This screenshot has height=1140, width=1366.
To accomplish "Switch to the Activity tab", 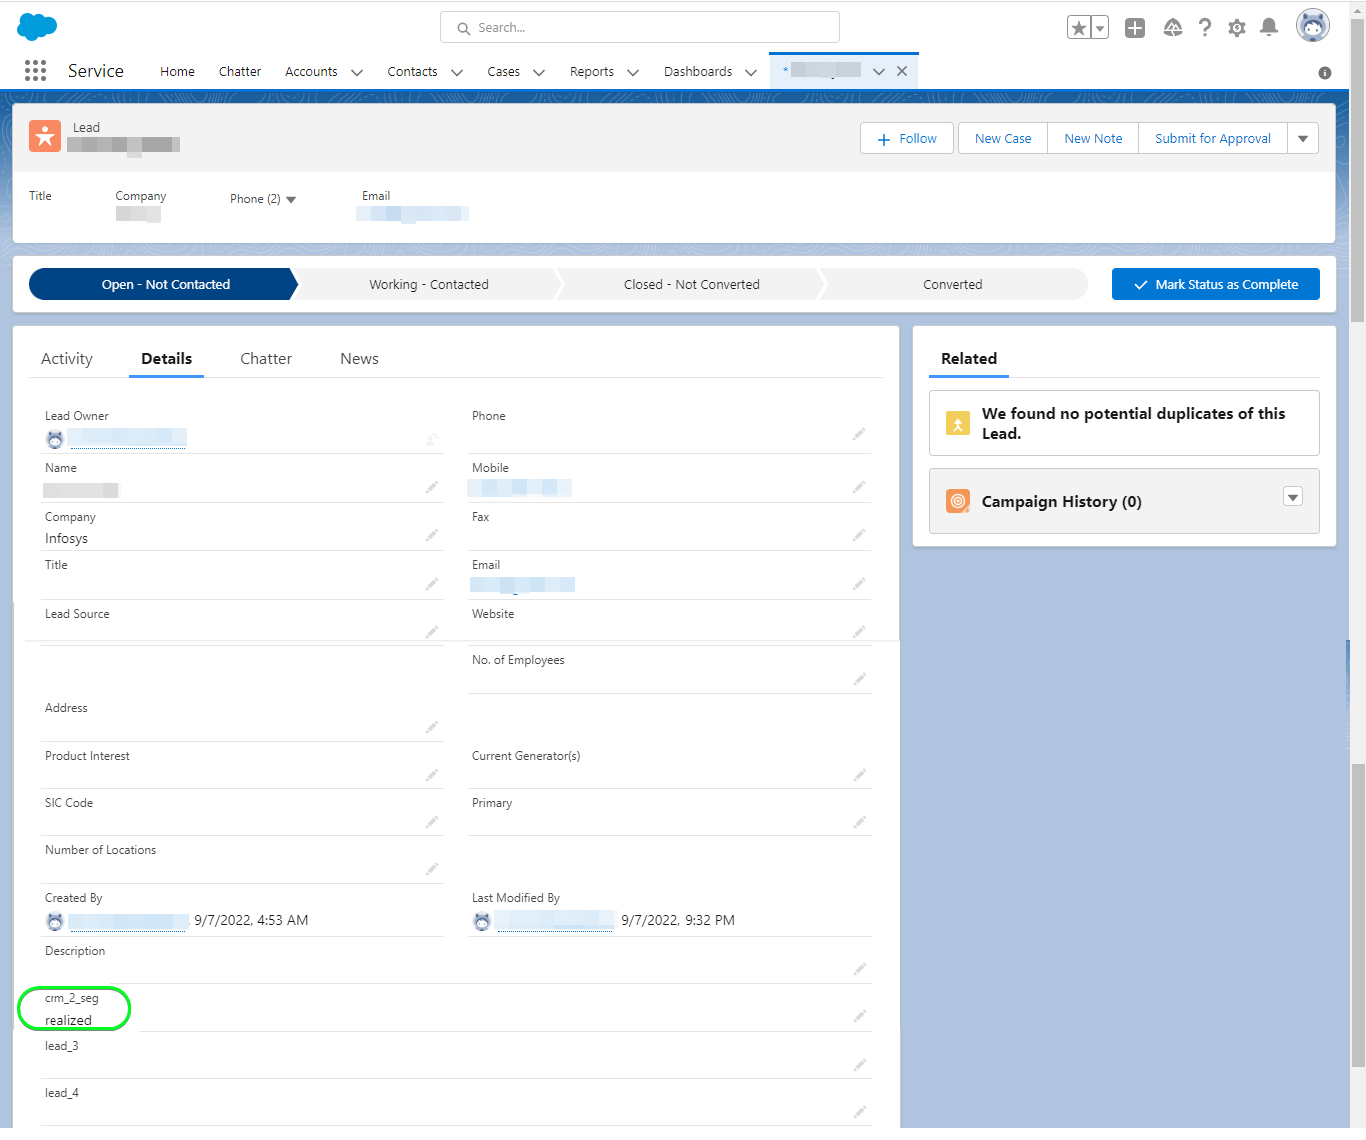I will (x=67, y=359).
